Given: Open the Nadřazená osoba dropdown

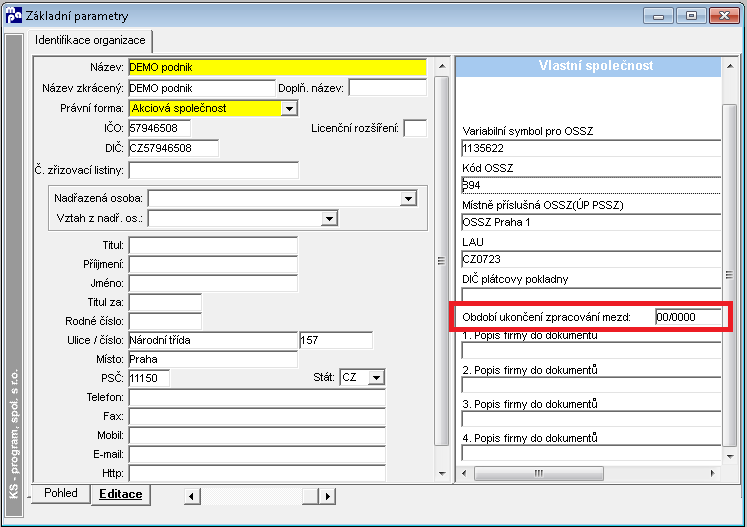Looking at the screenshot, I should (x=408, y=198).
